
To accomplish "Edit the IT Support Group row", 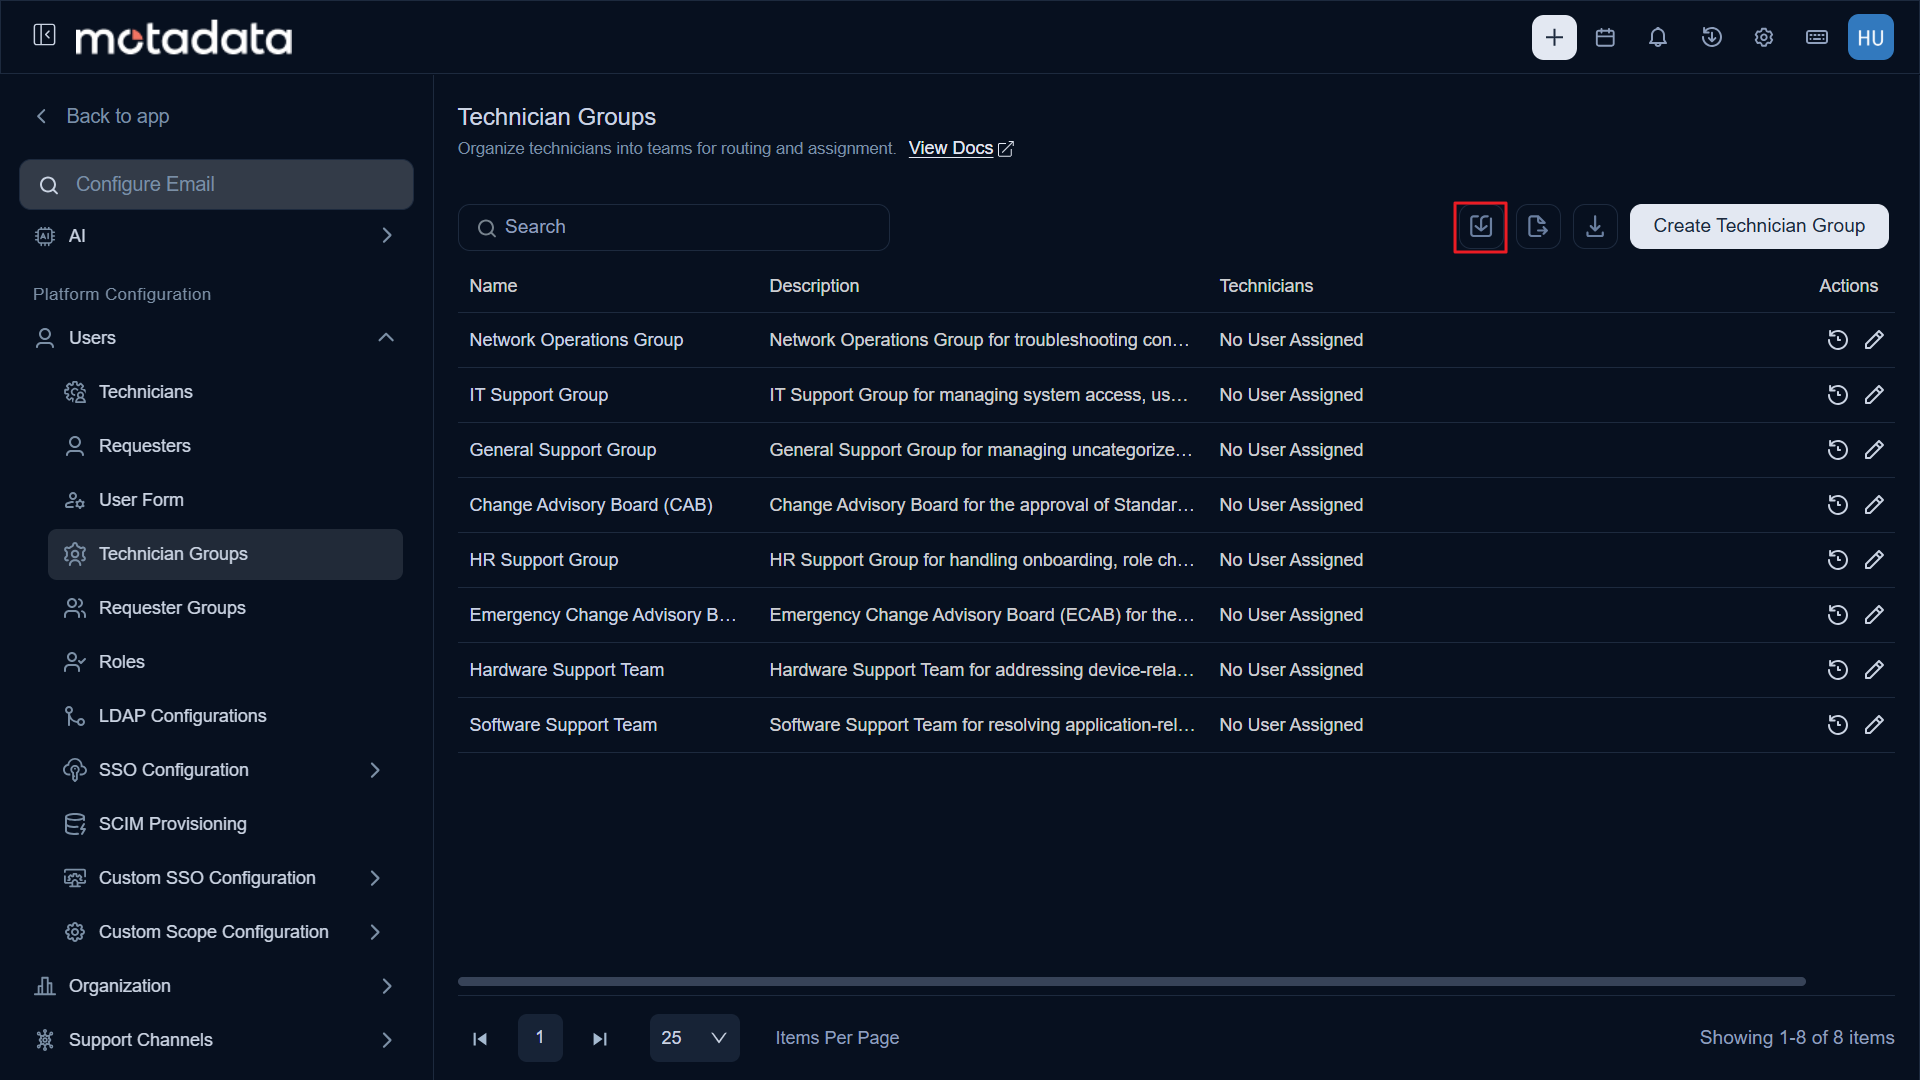I will click(x=1874, y=395).
